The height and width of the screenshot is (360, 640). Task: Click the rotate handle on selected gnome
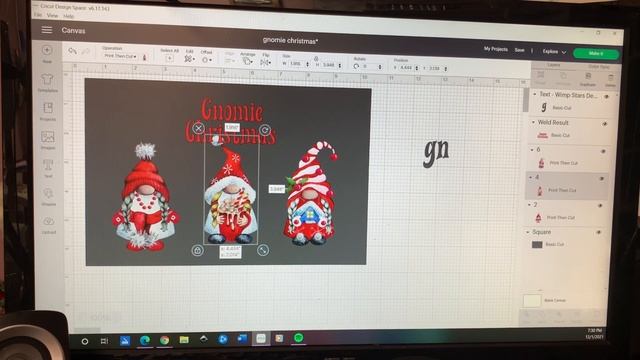coord(265,130)
